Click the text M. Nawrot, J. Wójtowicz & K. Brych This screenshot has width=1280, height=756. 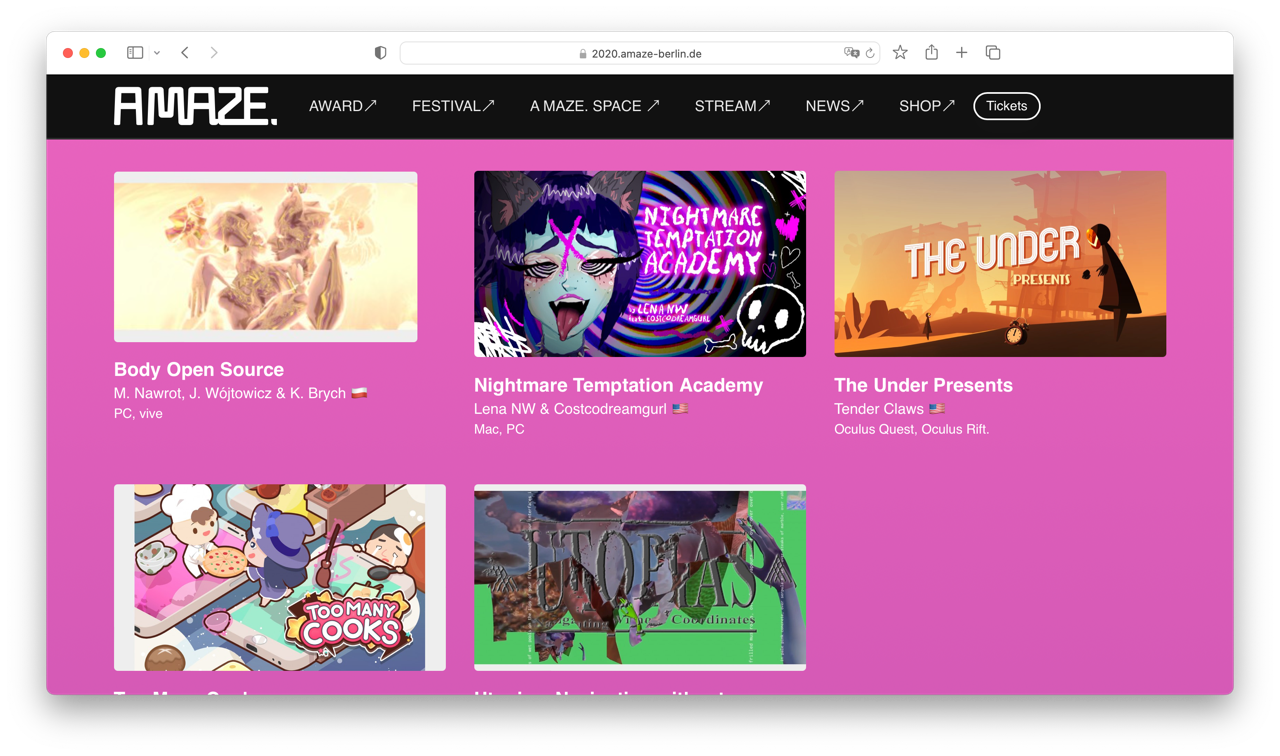[230, 393]
